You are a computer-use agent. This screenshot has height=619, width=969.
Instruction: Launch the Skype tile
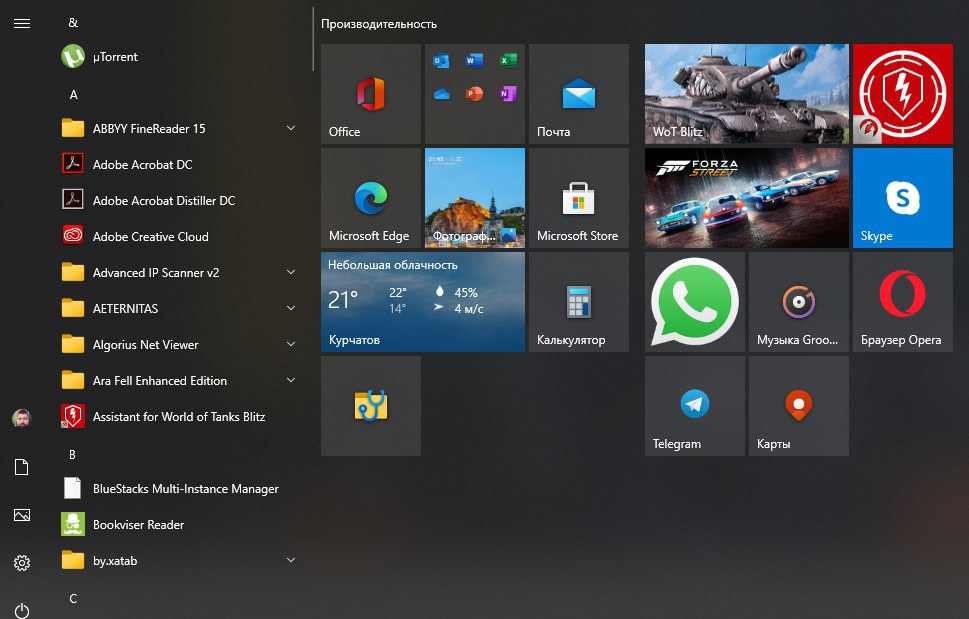tap(903, 198)
